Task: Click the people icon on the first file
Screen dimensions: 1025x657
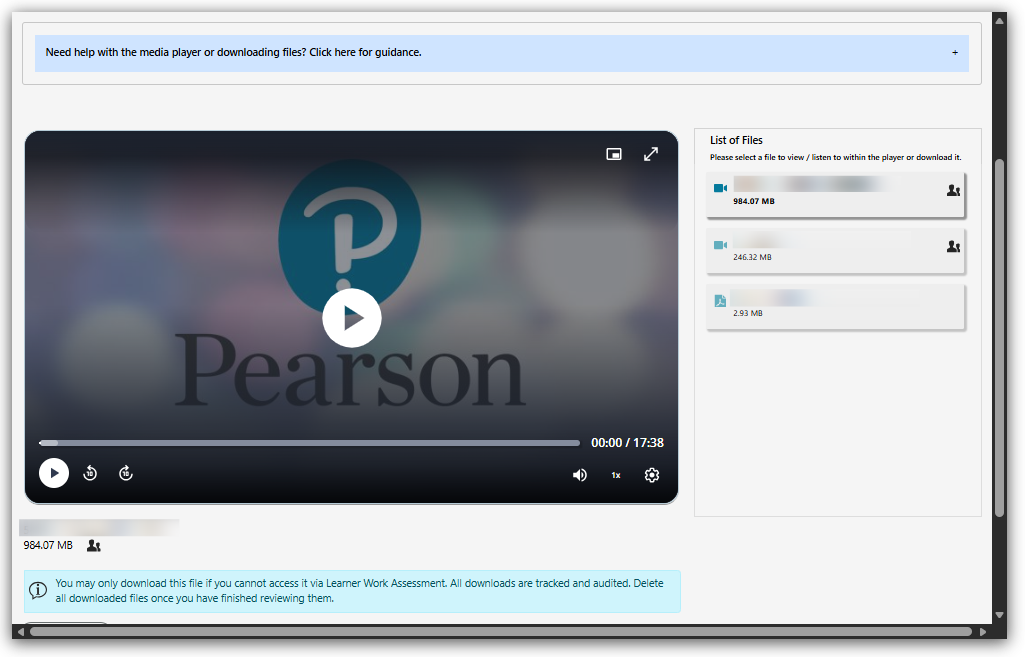Action: 953,190
